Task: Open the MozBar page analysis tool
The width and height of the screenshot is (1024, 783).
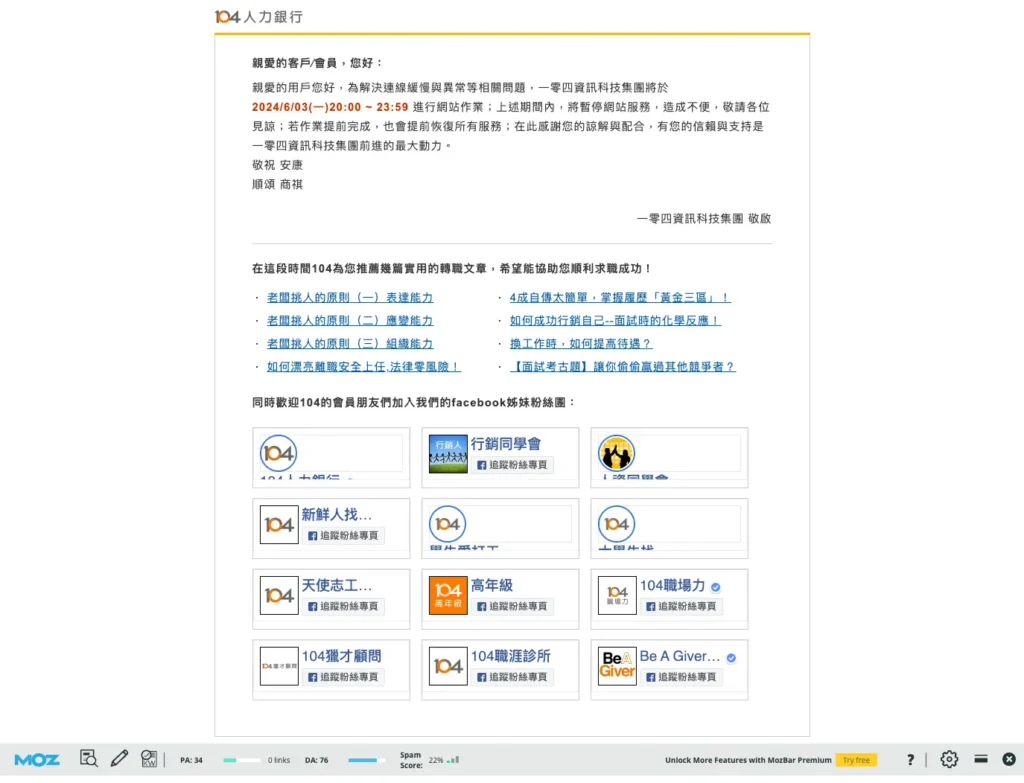Action: tap(88, 759)
